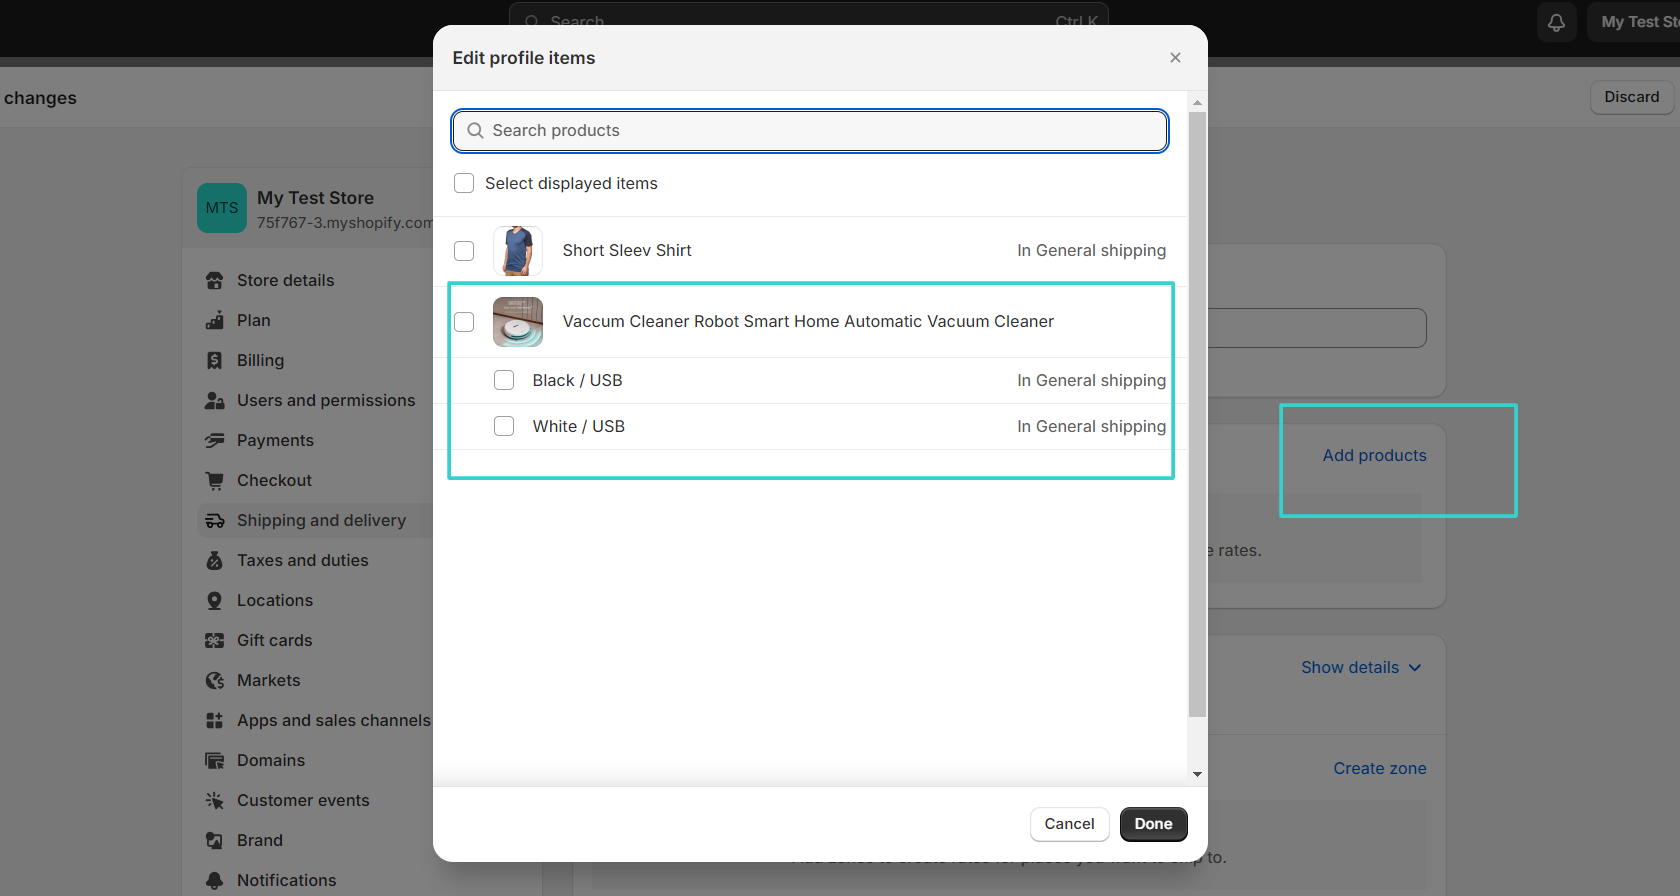1680x896 pixels.
Task: Open the My Test Store account menu
Action: coord(1634,22)
